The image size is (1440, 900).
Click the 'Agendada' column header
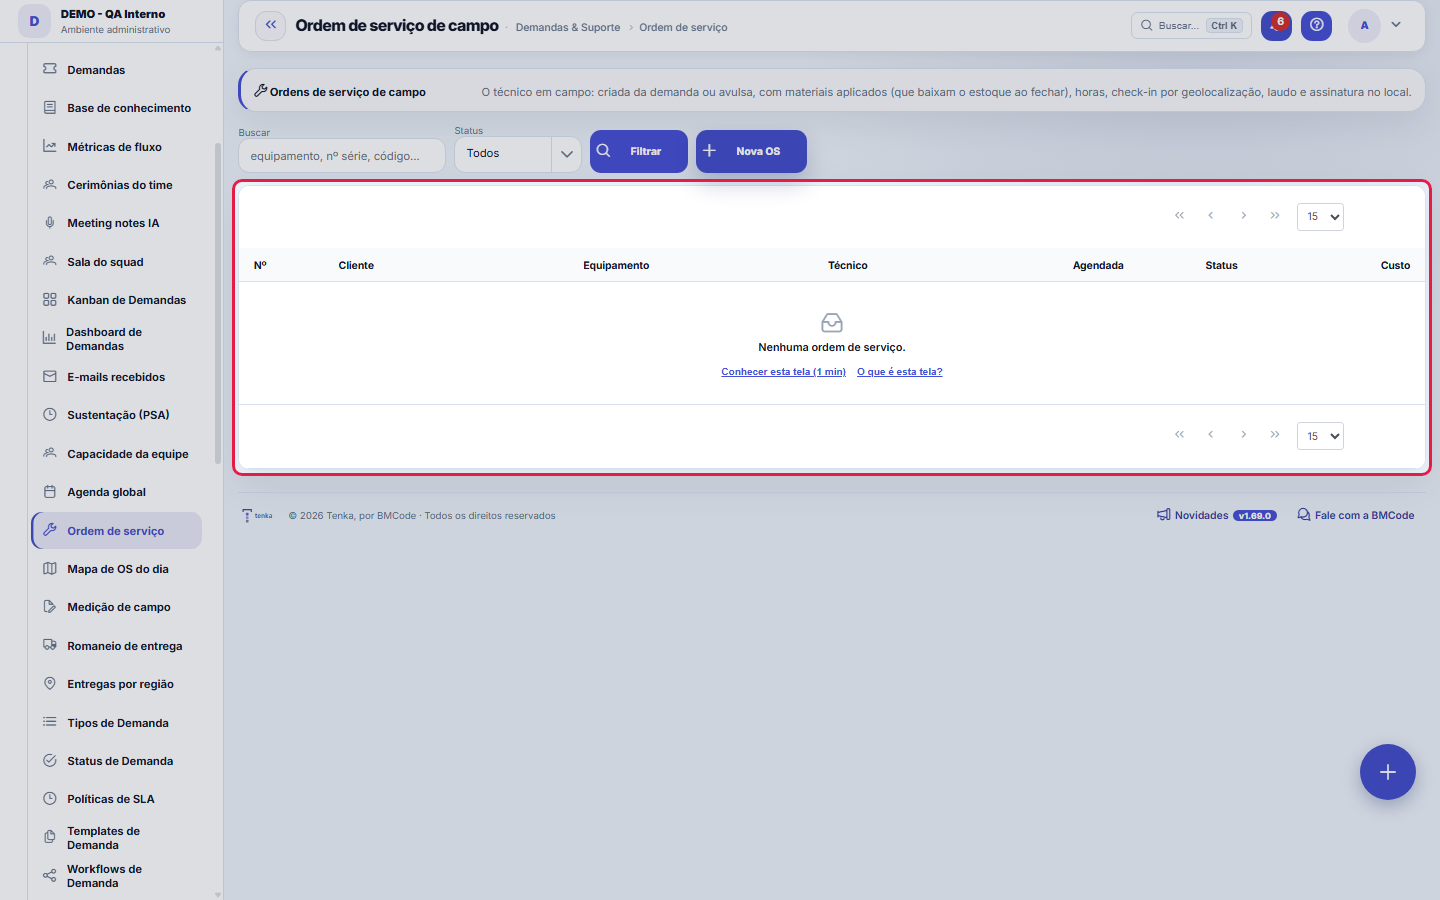click(x=1098, y=266)
